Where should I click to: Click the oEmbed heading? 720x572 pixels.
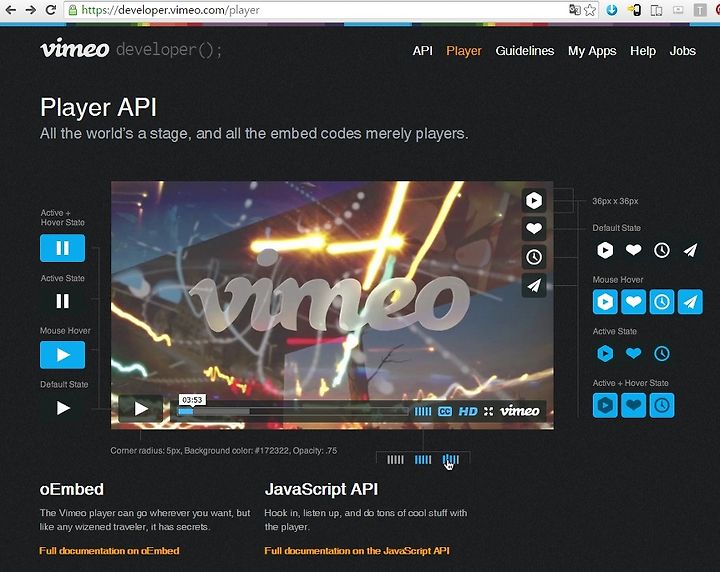[x=72, y=489]
